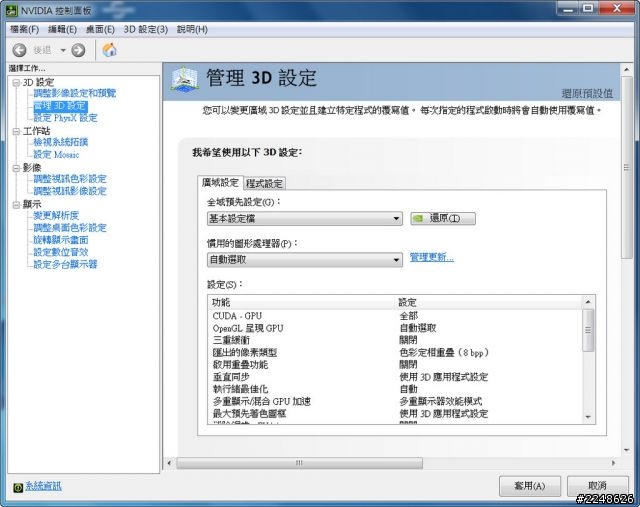
Task: Select 管理 3D 設定 in the tree
Action: tap(60, 106)
